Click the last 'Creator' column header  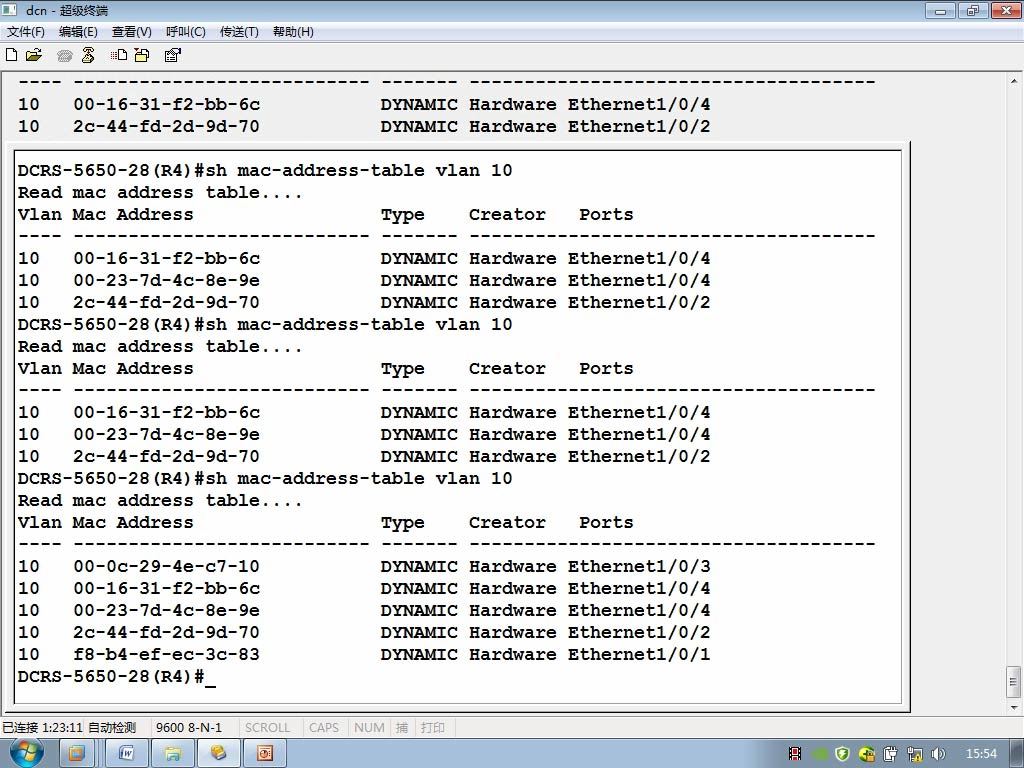click(x=507, y=522)
